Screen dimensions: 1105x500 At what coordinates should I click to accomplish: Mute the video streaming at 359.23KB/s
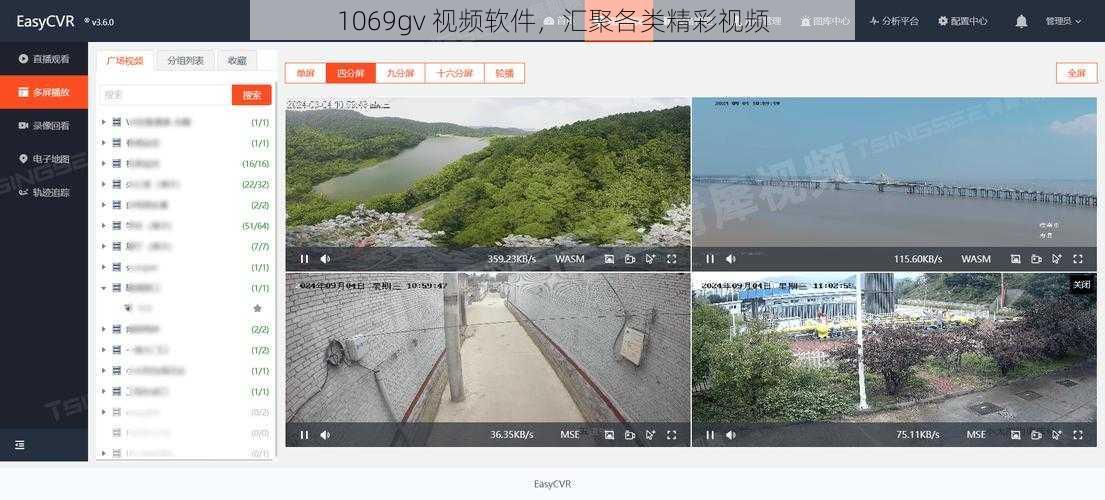[325, 259]
